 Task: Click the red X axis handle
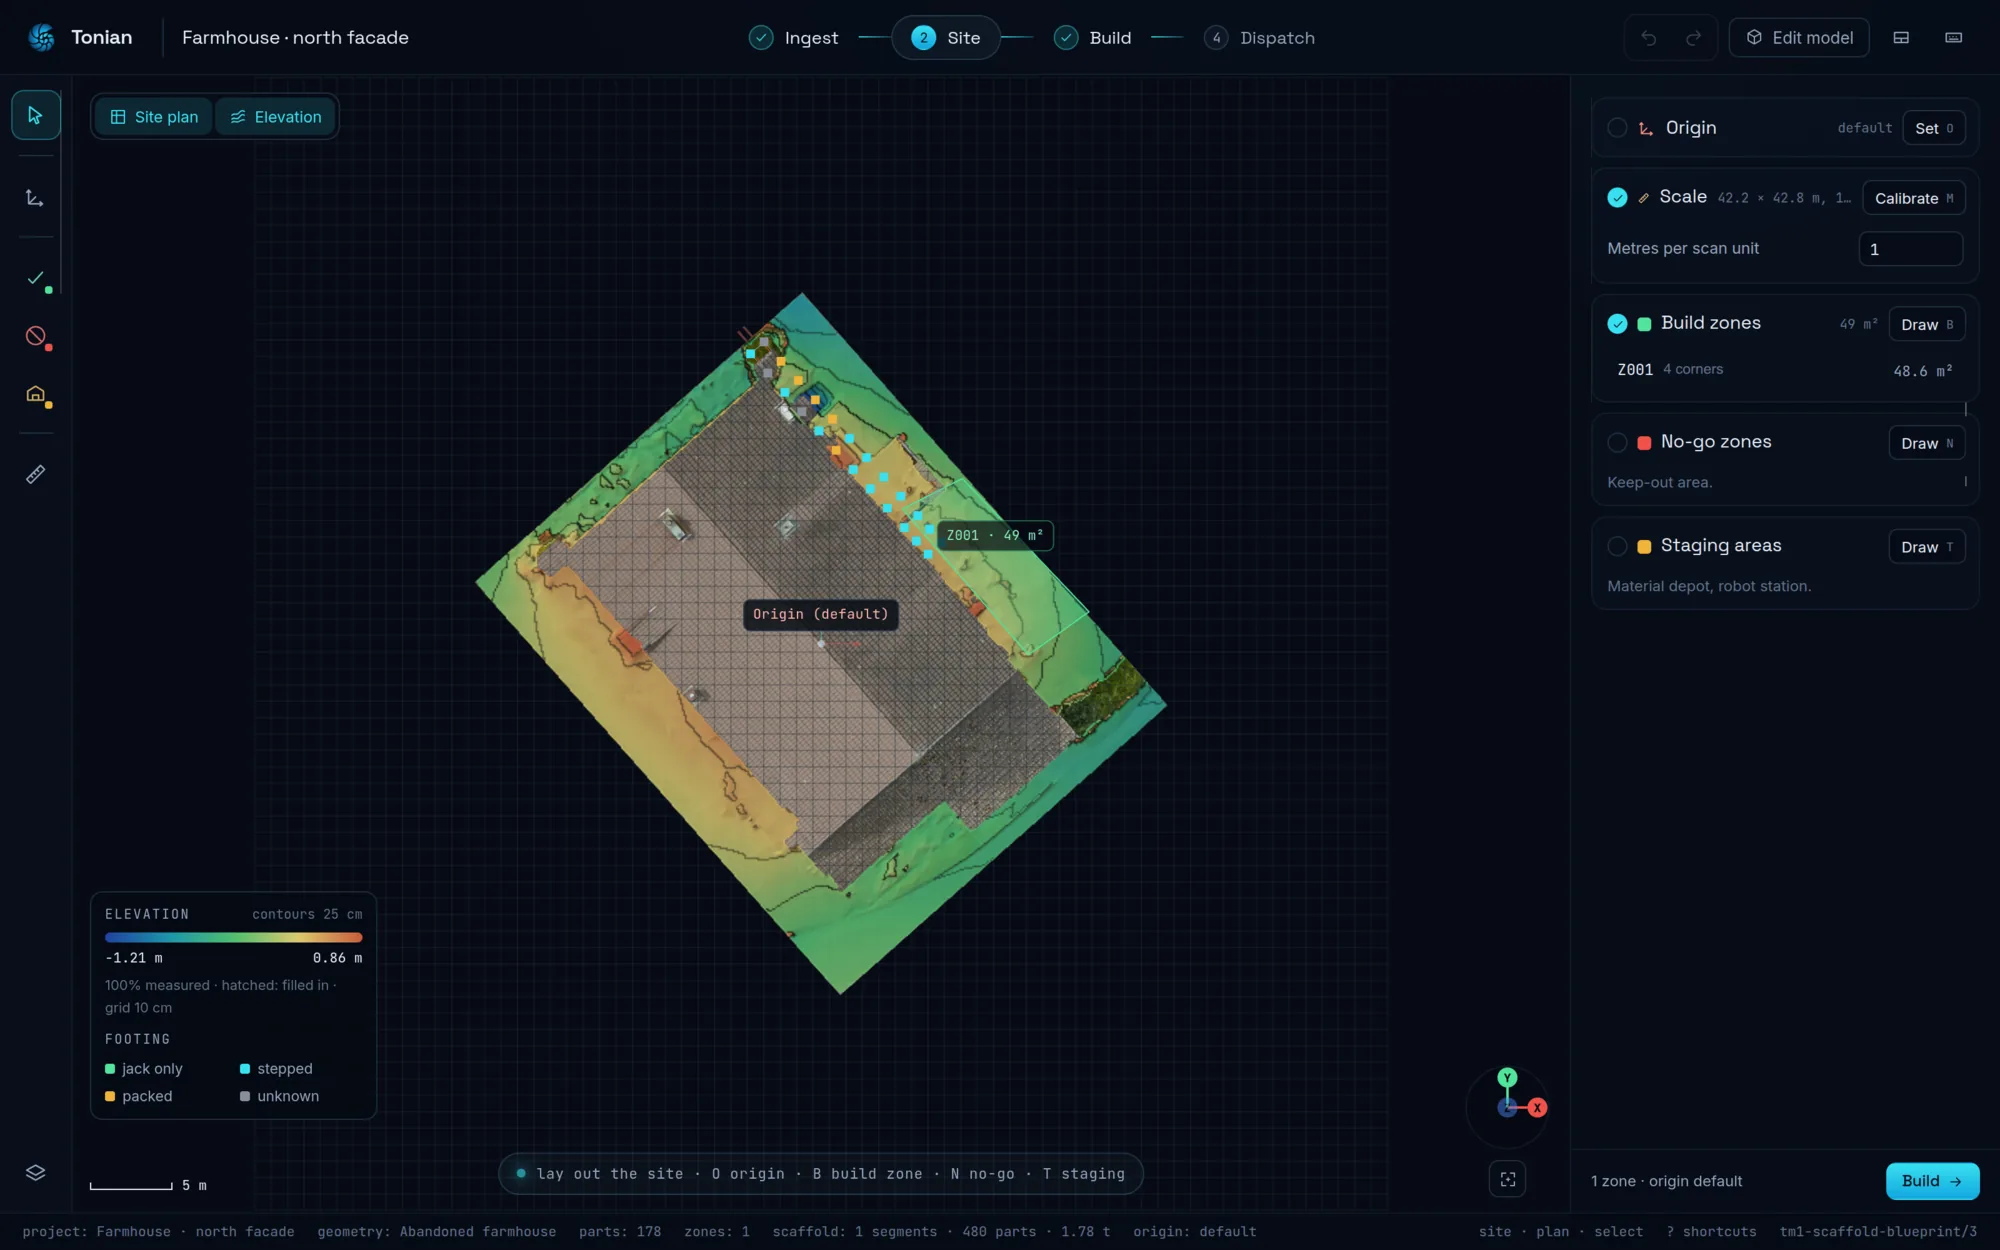[x=1537, y=1108]
